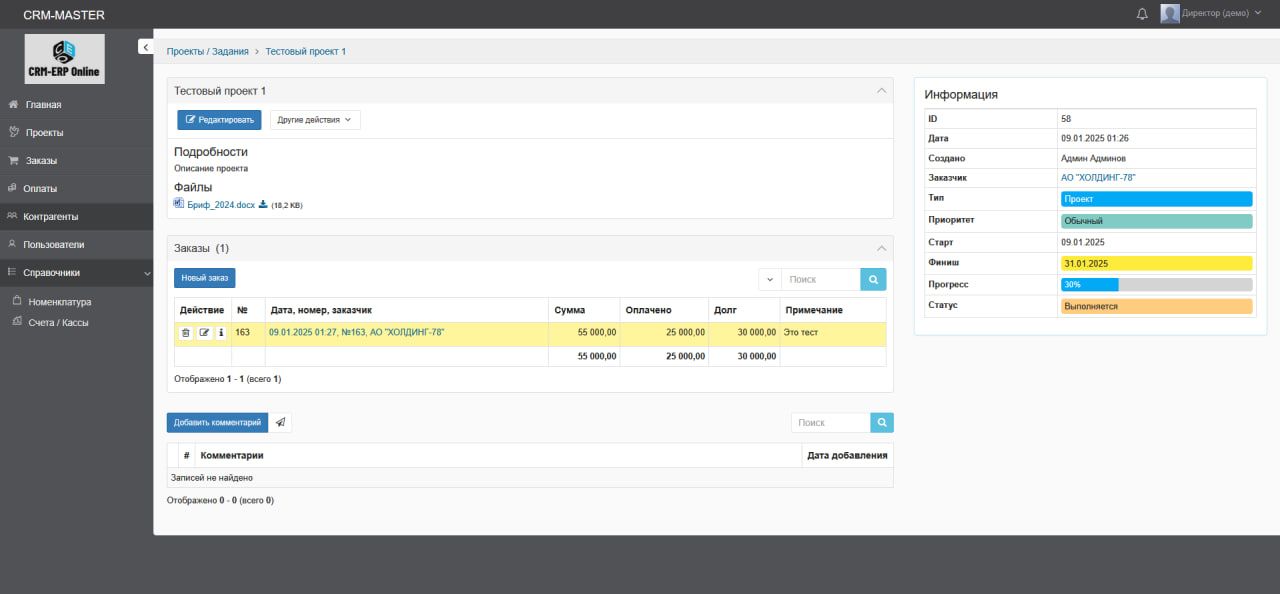
Task: Click the № column header
Action: [247, 310]
